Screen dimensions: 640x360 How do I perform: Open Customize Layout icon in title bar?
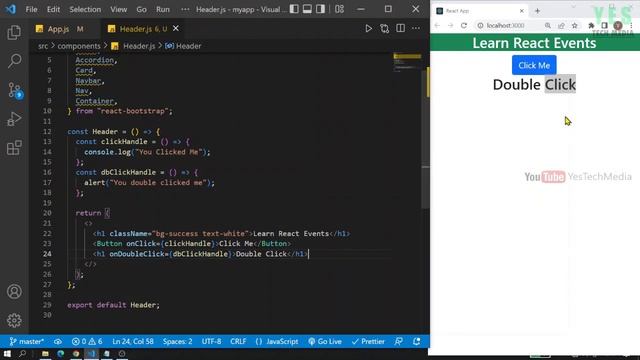pos(339,9)
